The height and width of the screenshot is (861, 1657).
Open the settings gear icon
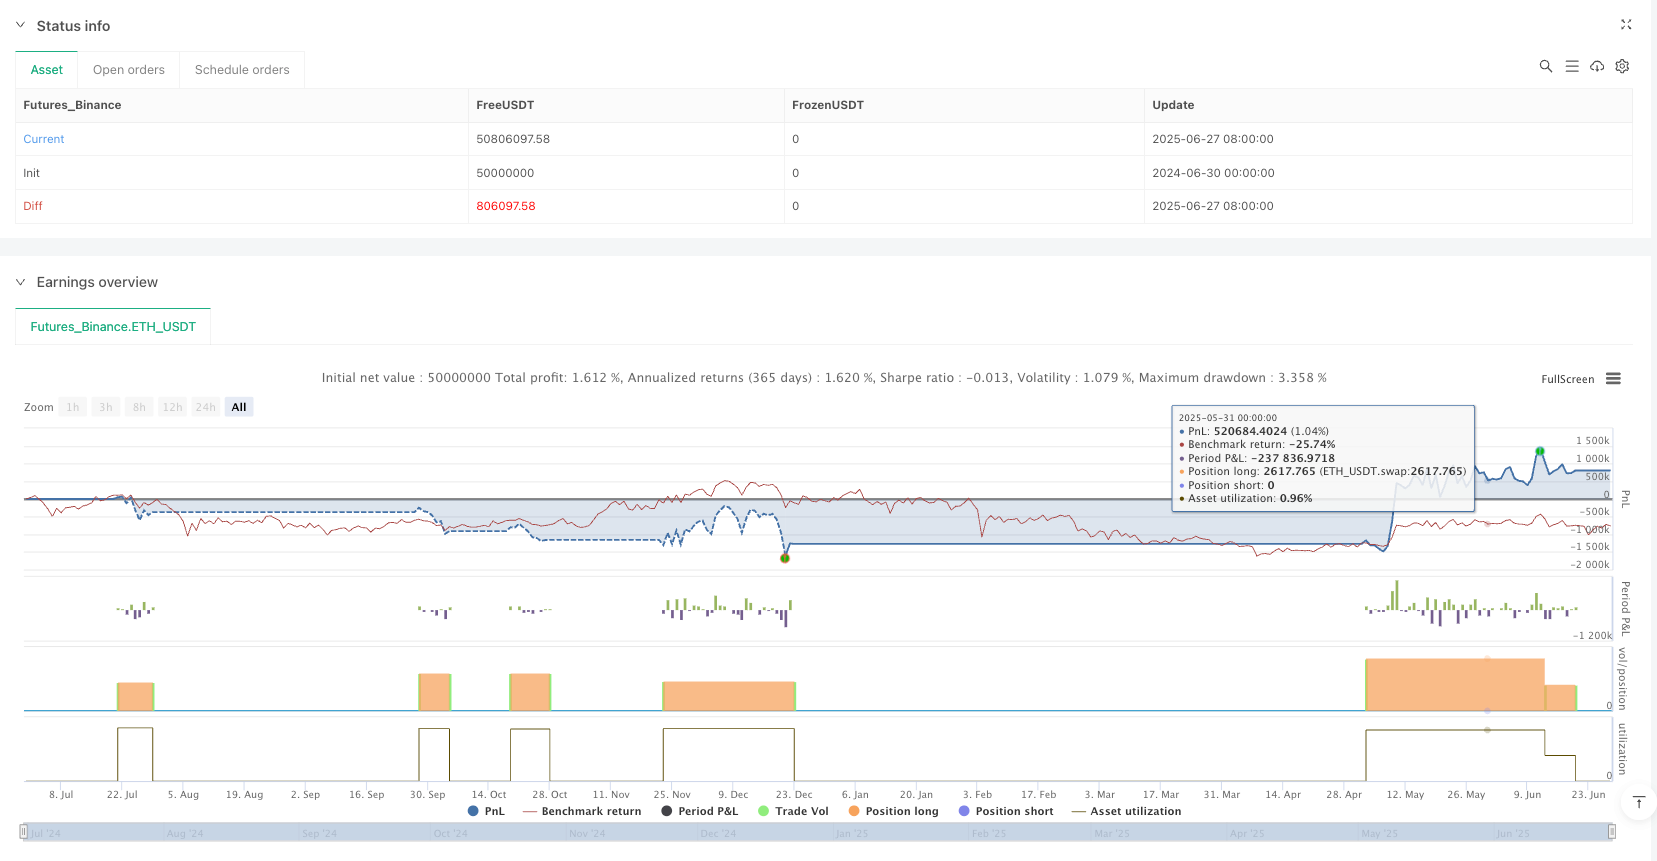point(1622,66)
